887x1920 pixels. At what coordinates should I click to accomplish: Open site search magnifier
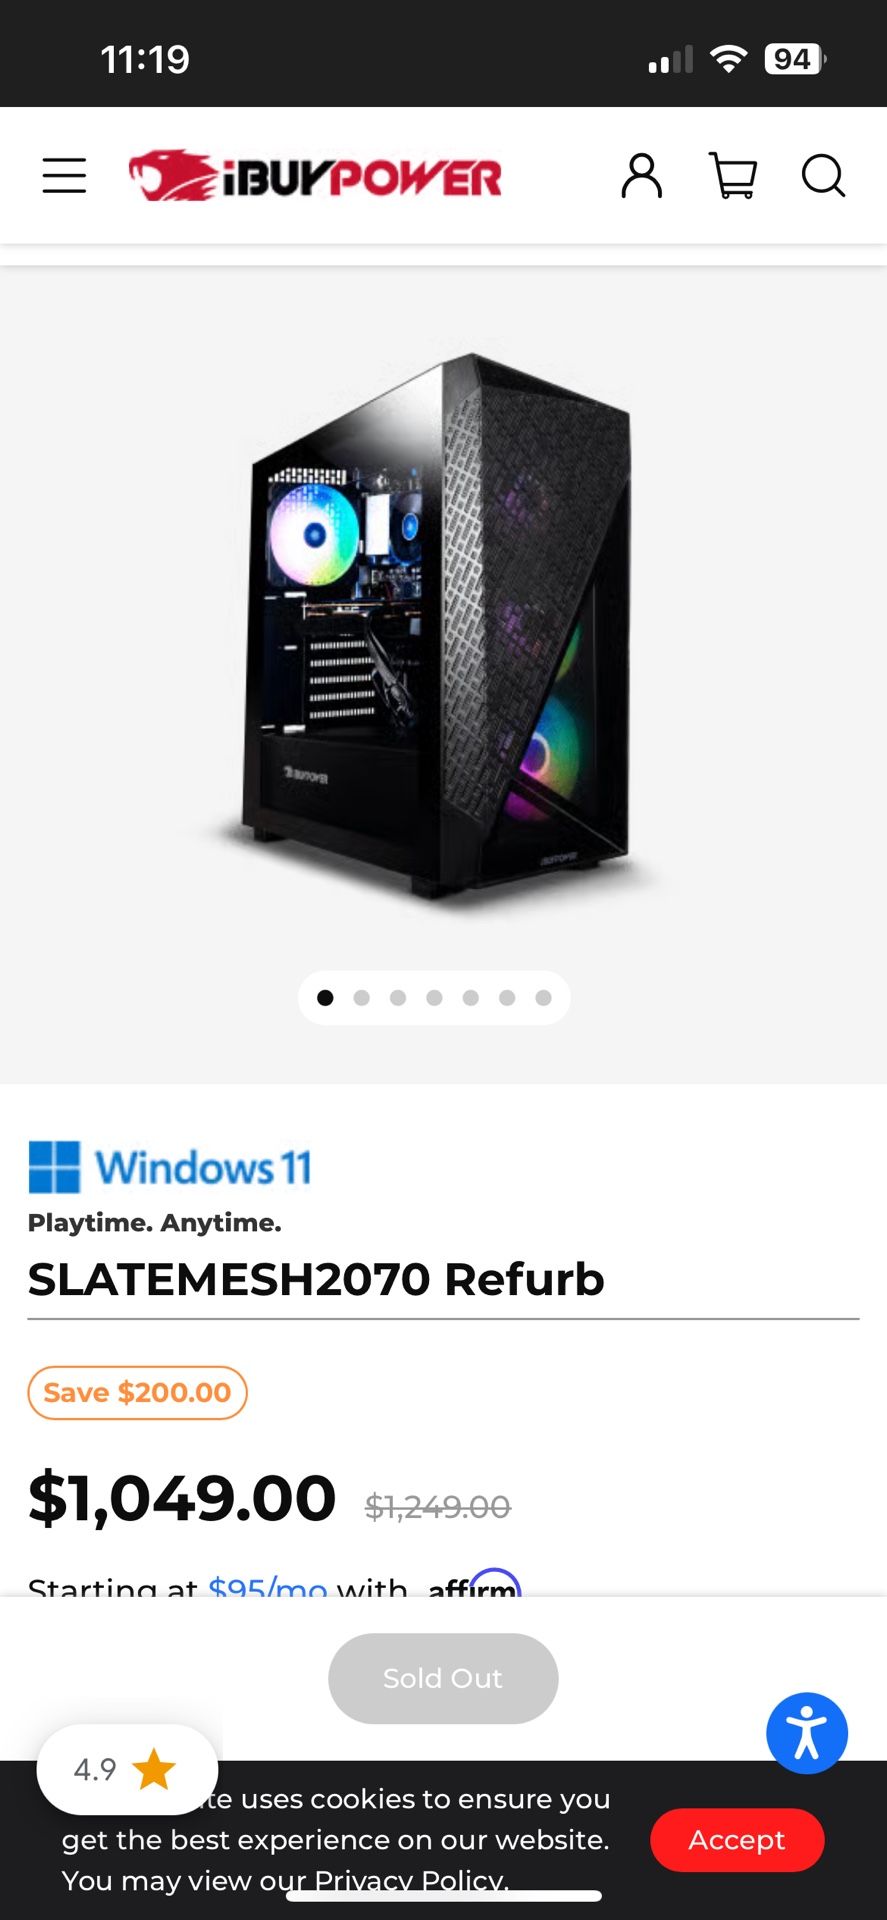pyautogui.click(x=824, y=176)
